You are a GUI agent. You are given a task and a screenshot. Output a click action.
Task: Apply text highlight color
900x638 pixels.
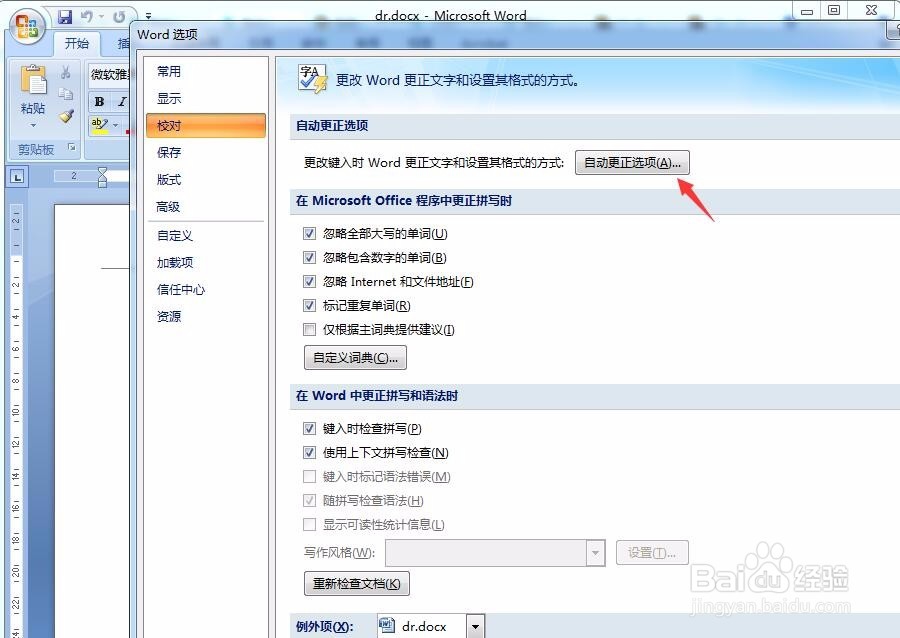click(100, 125)
